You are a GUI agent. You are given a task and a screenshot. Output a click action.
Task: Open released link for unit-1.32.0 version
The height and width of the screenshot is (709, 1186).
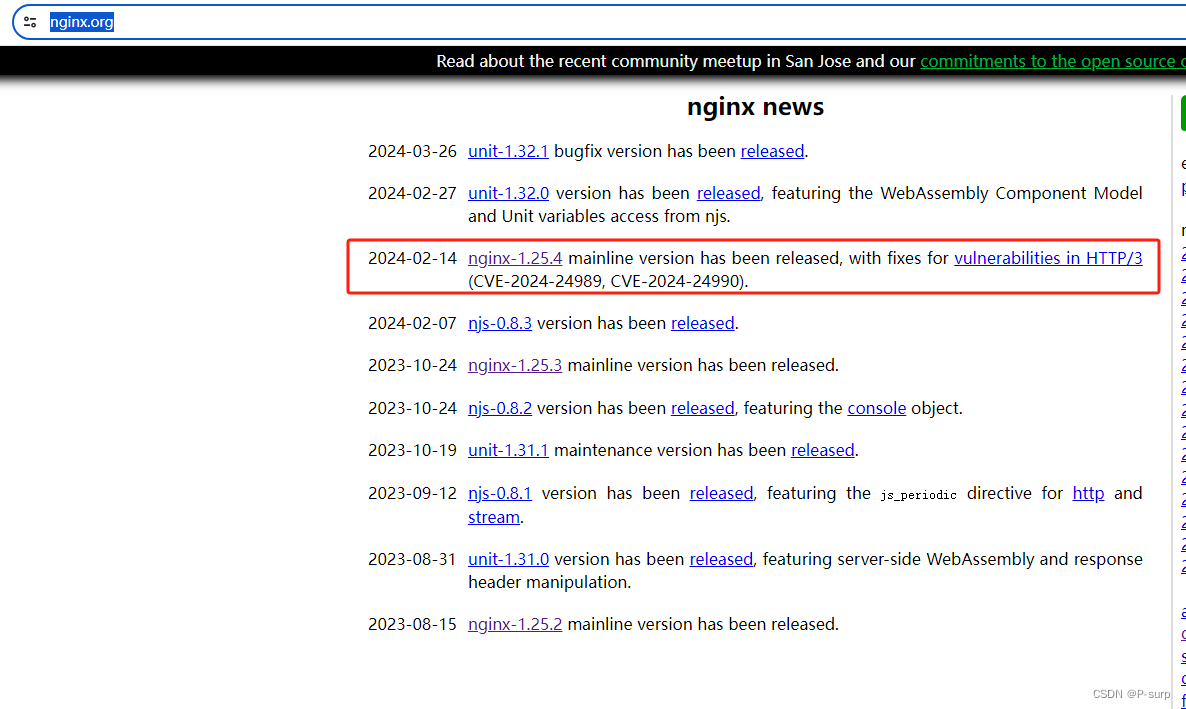[728, 194]
